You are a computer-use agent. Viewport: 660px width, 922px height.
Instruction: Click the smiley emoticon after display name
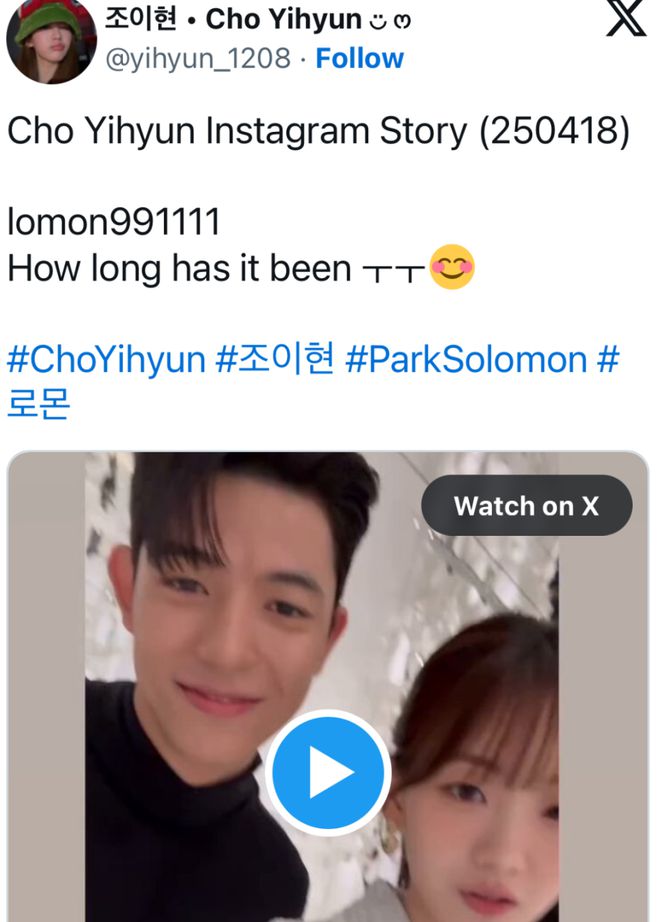(x=390, y=21)
